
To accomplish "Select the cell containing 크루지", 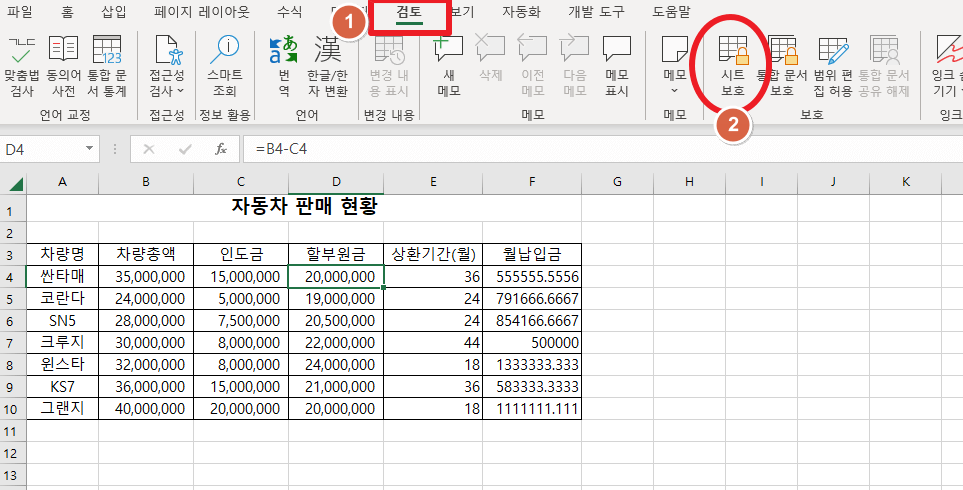I will 62,343.
